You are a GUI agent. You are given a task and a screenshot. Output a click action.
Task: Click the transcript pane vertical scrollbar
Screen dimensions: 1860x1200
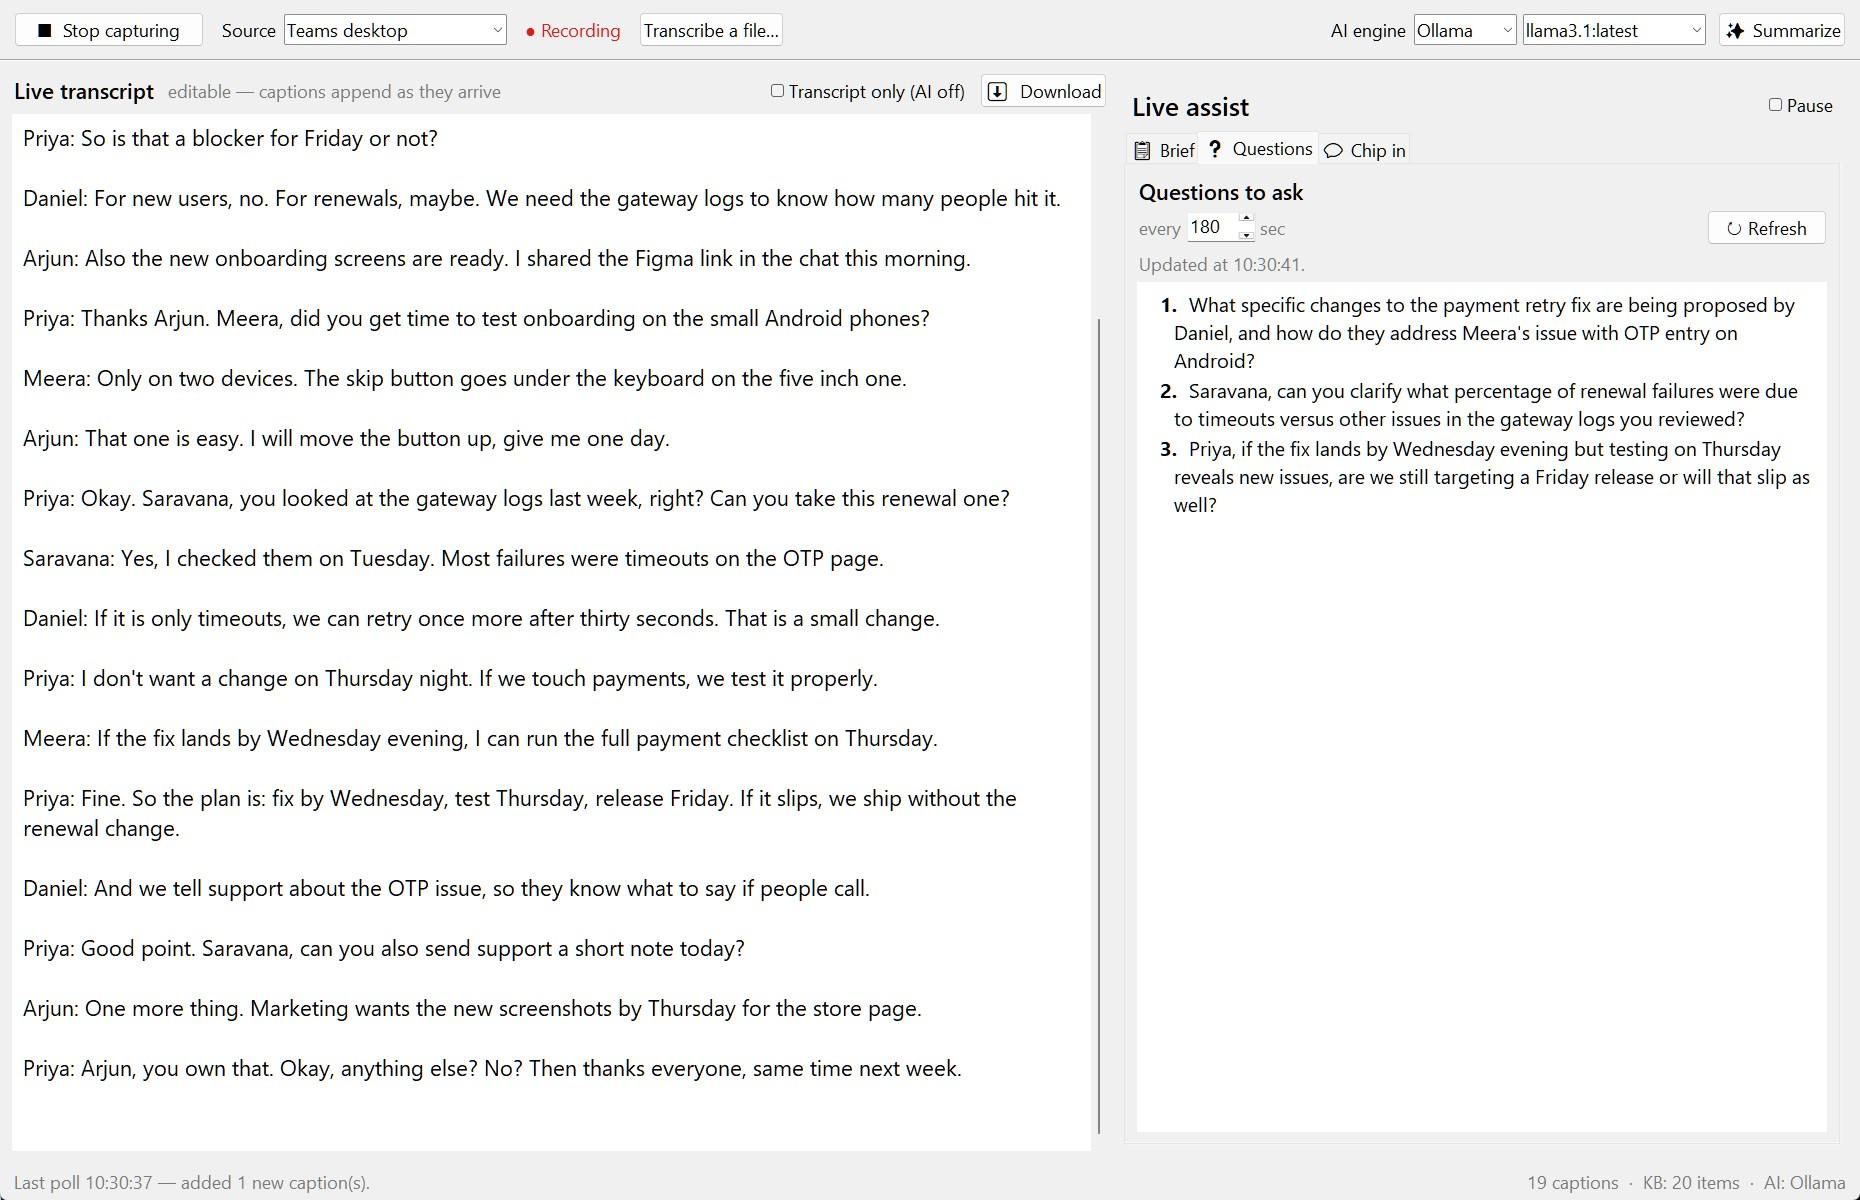[1099, 726]
